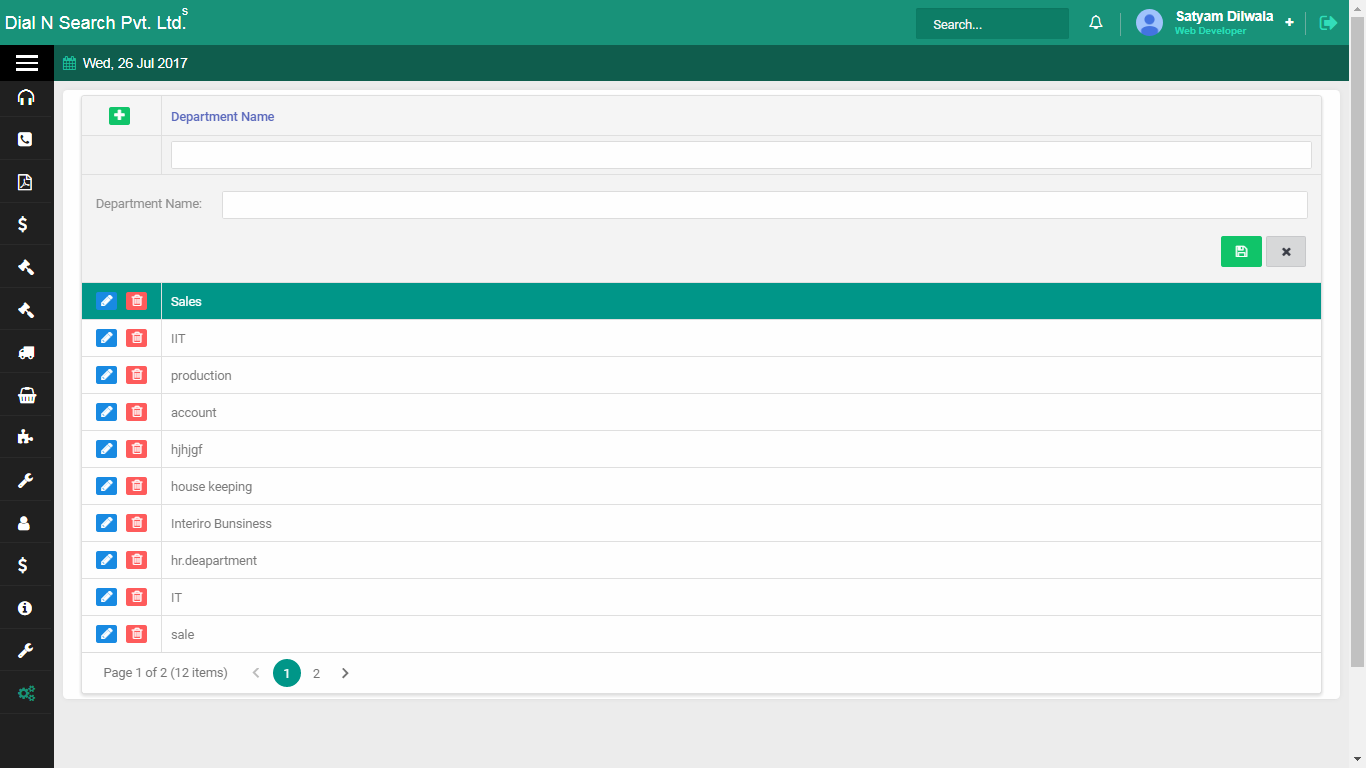This screenshot has width=1366, height=768.
Task: Sort by the Department Name column header
Action: click(222, 117)
